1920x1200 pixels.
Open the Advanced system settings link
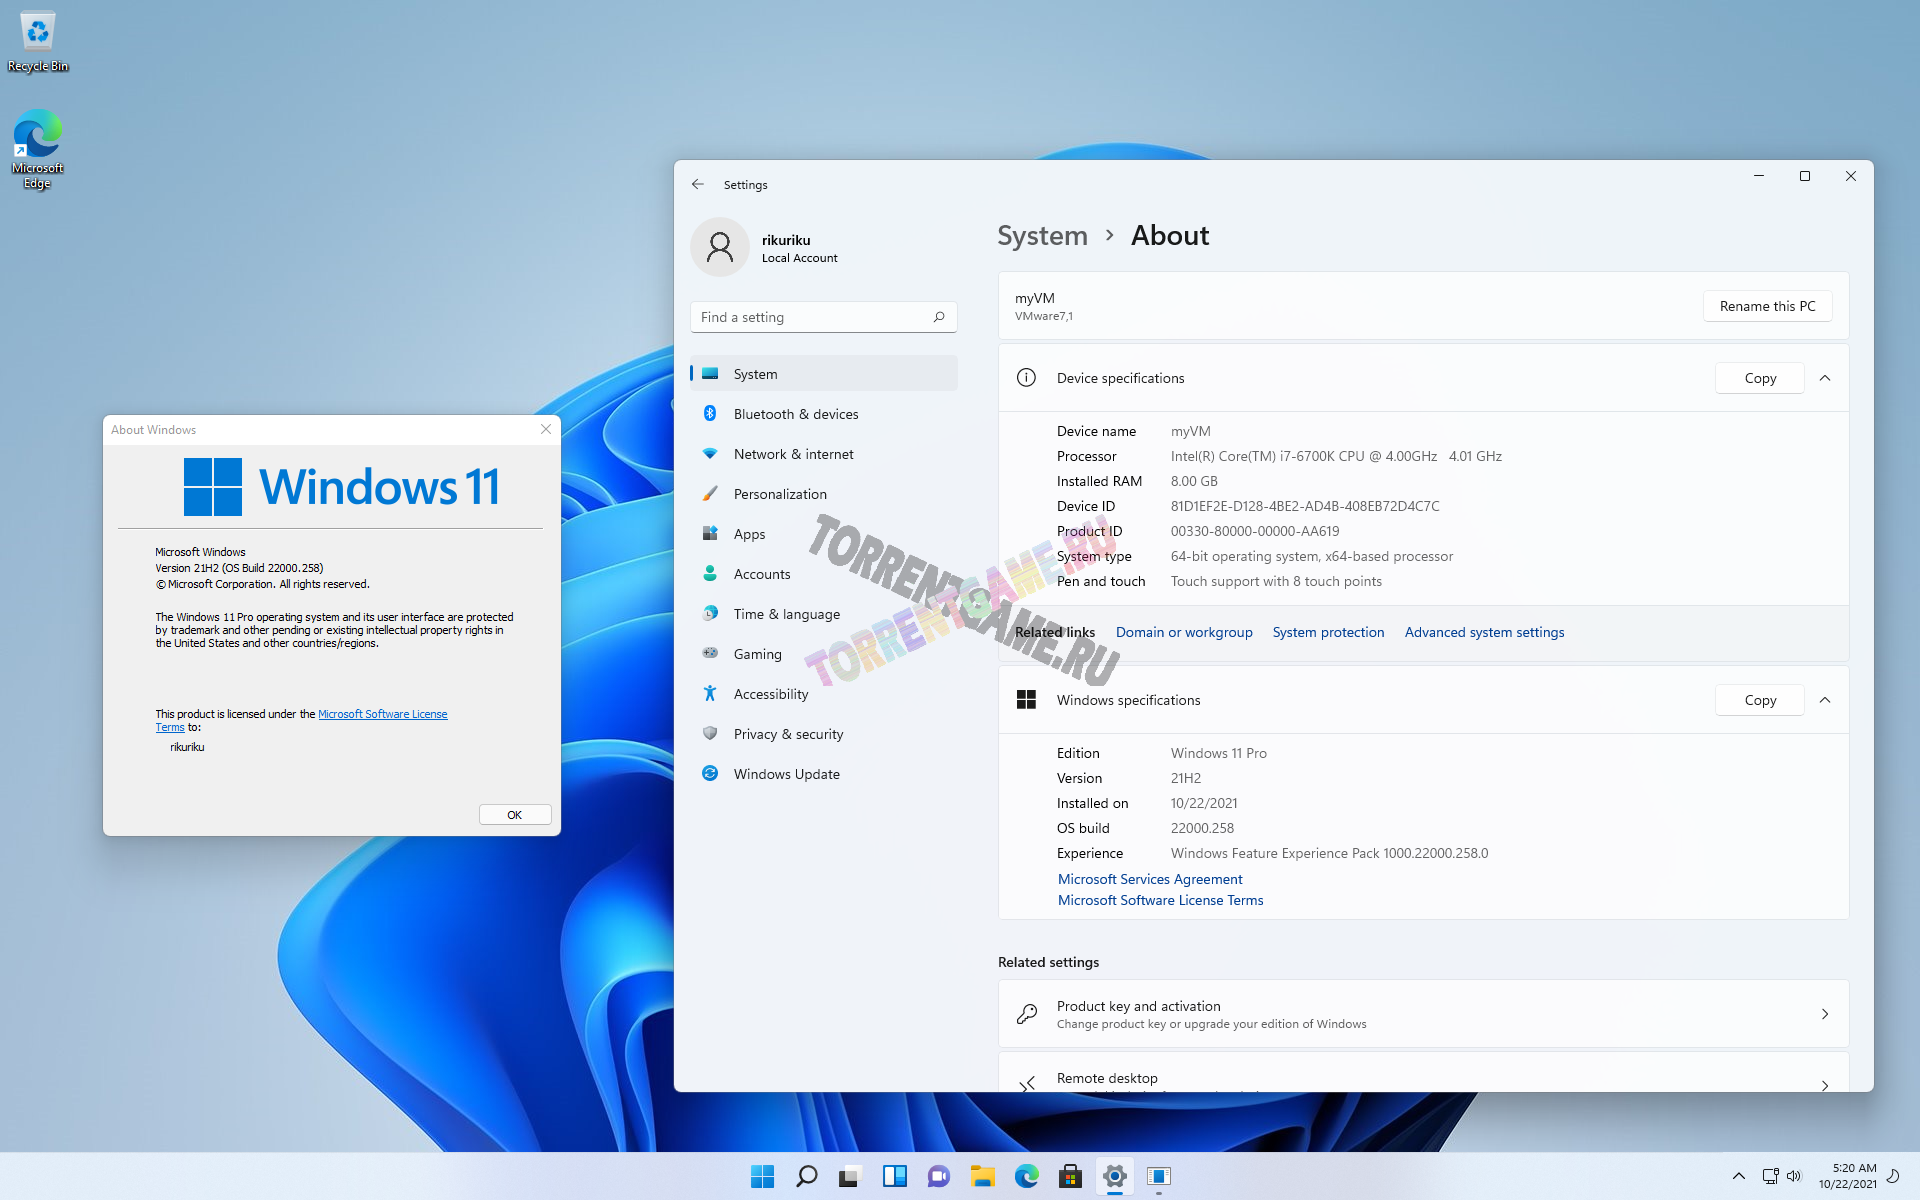click(x=1484, y=632)
